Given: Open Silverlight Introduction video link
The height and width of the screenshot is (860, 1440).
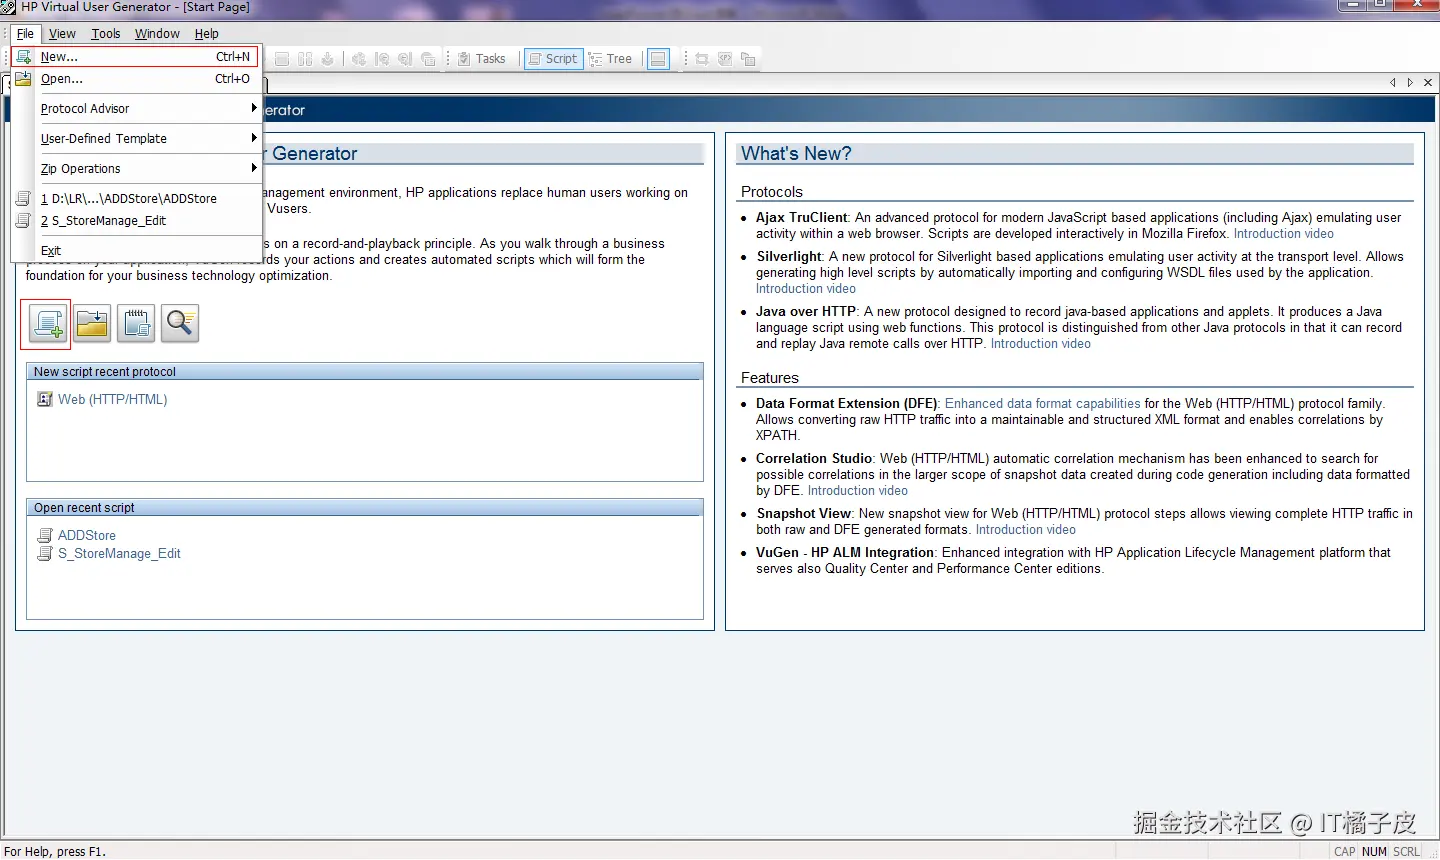Looking at the screenshot, I should click(805, 289).
